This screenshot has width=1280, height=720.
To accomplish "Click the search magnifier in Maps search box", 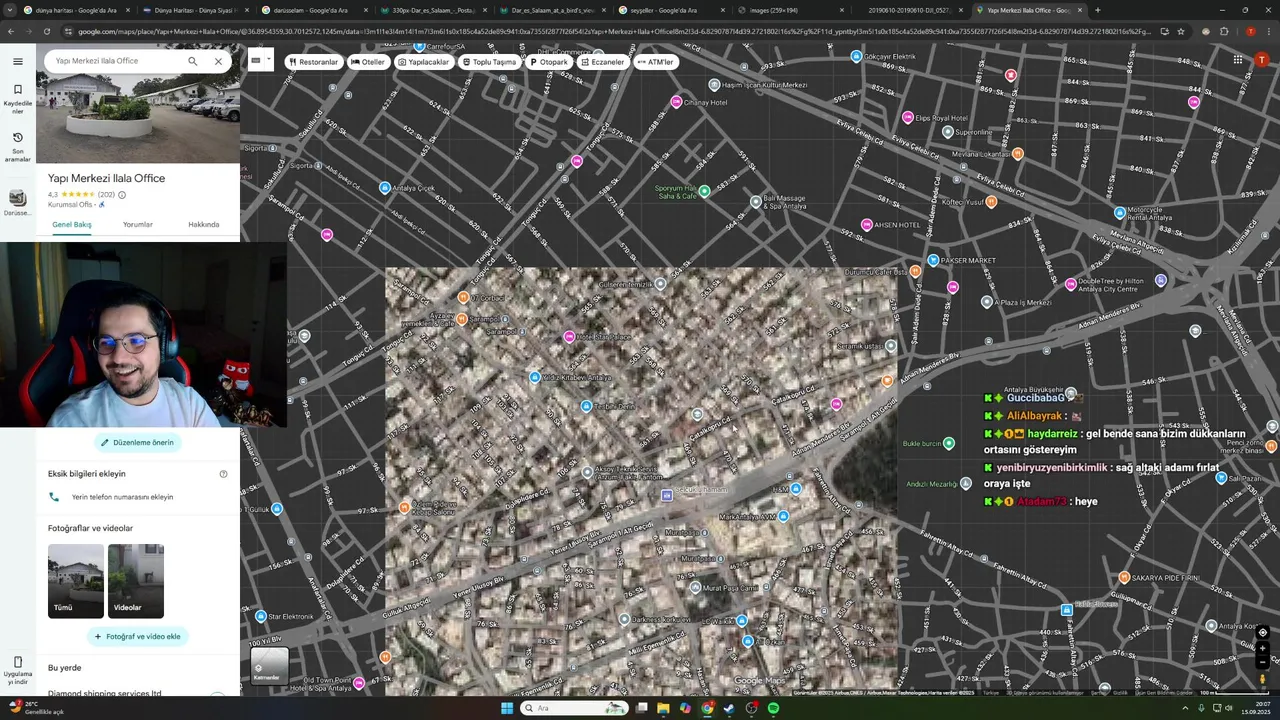I will (192, 61).
